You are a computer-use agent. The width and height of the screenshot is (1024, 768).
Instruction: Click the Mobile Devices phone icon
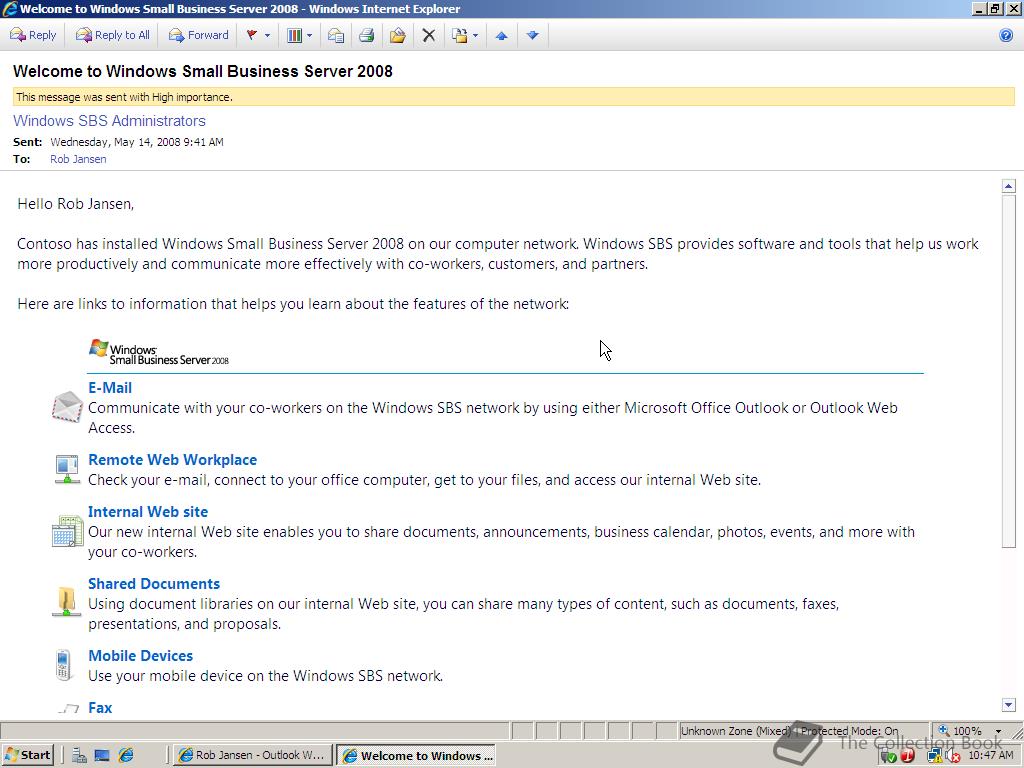pos(63,665)
